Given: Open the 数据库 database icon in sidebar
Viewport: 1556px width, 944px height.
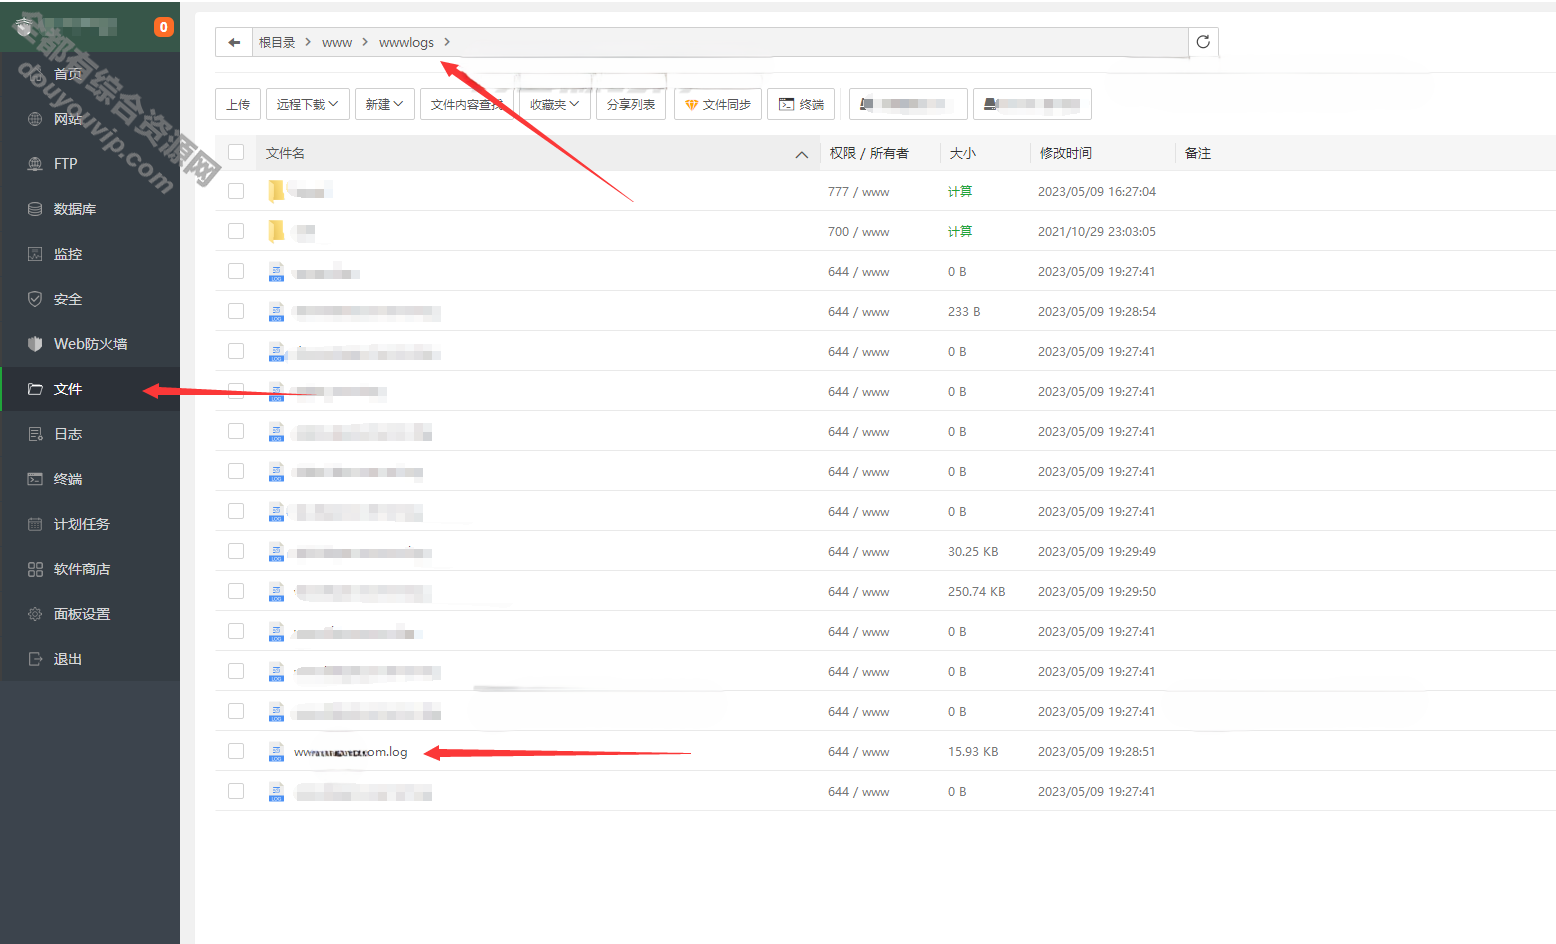Looking at the screenshot, I should pyautogui.click(x=35, y=209).
